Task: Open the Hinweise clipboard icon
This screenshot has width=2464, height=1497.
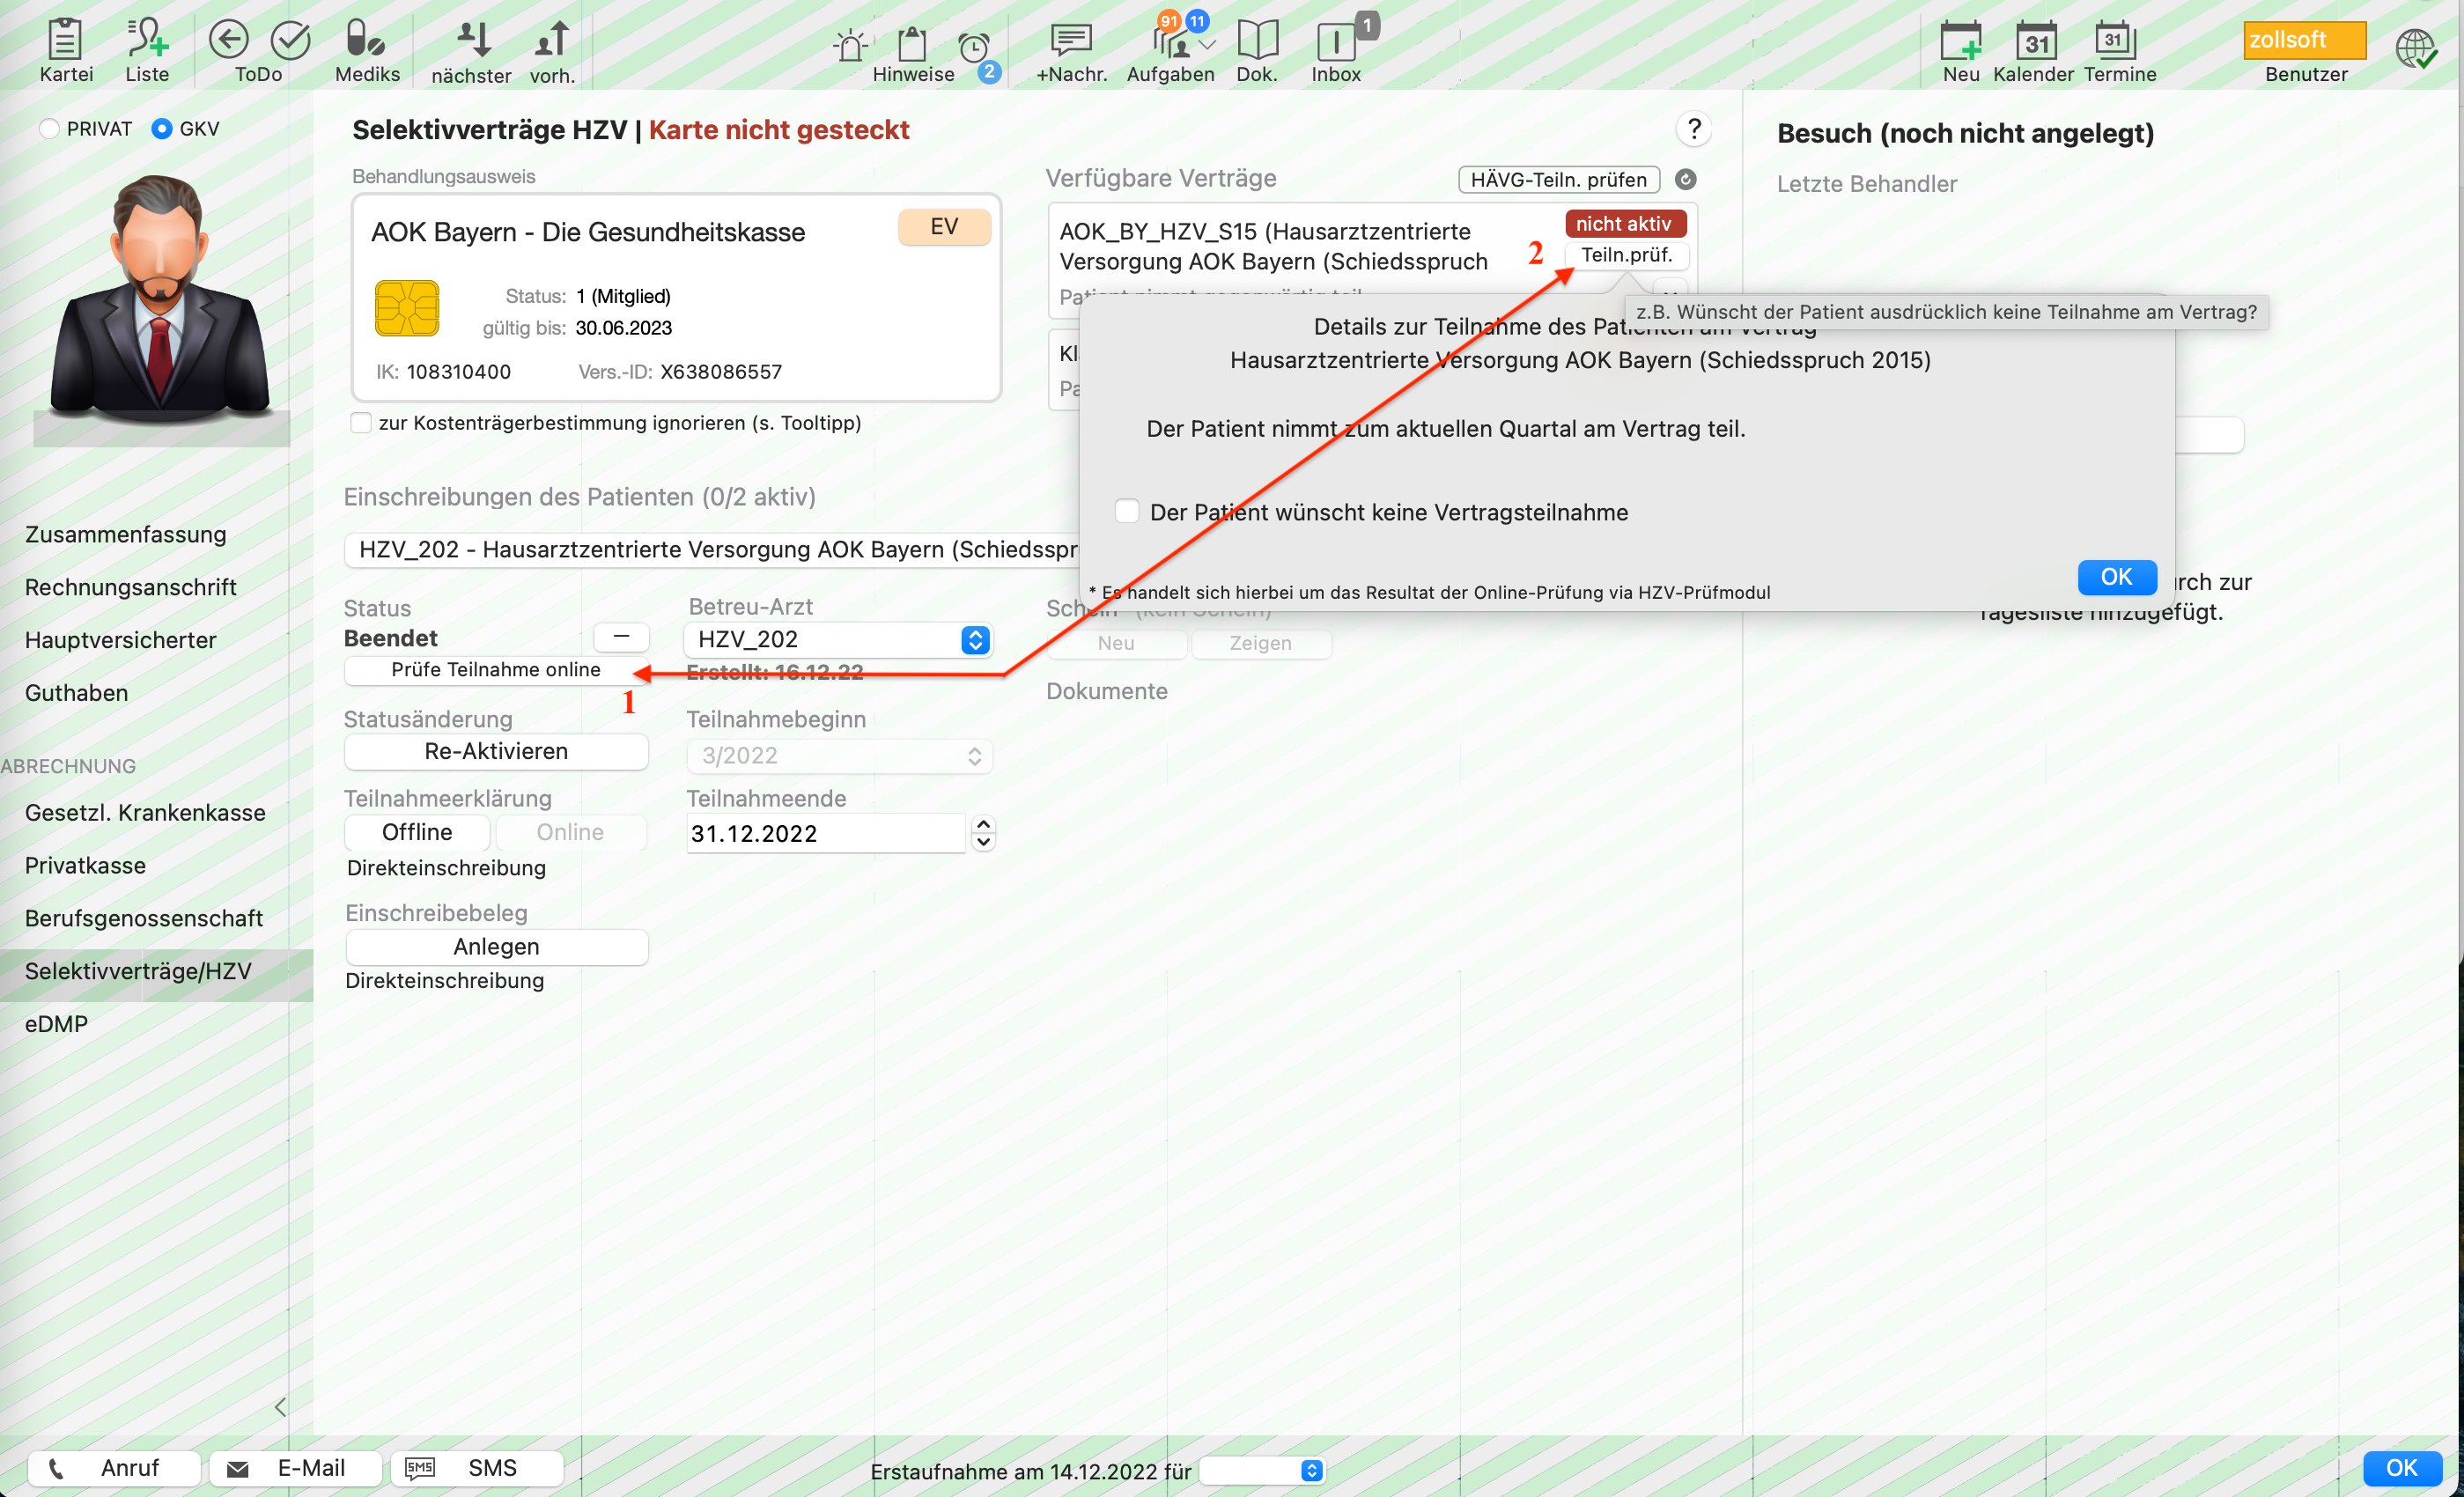Action: [x=912, y=44]
